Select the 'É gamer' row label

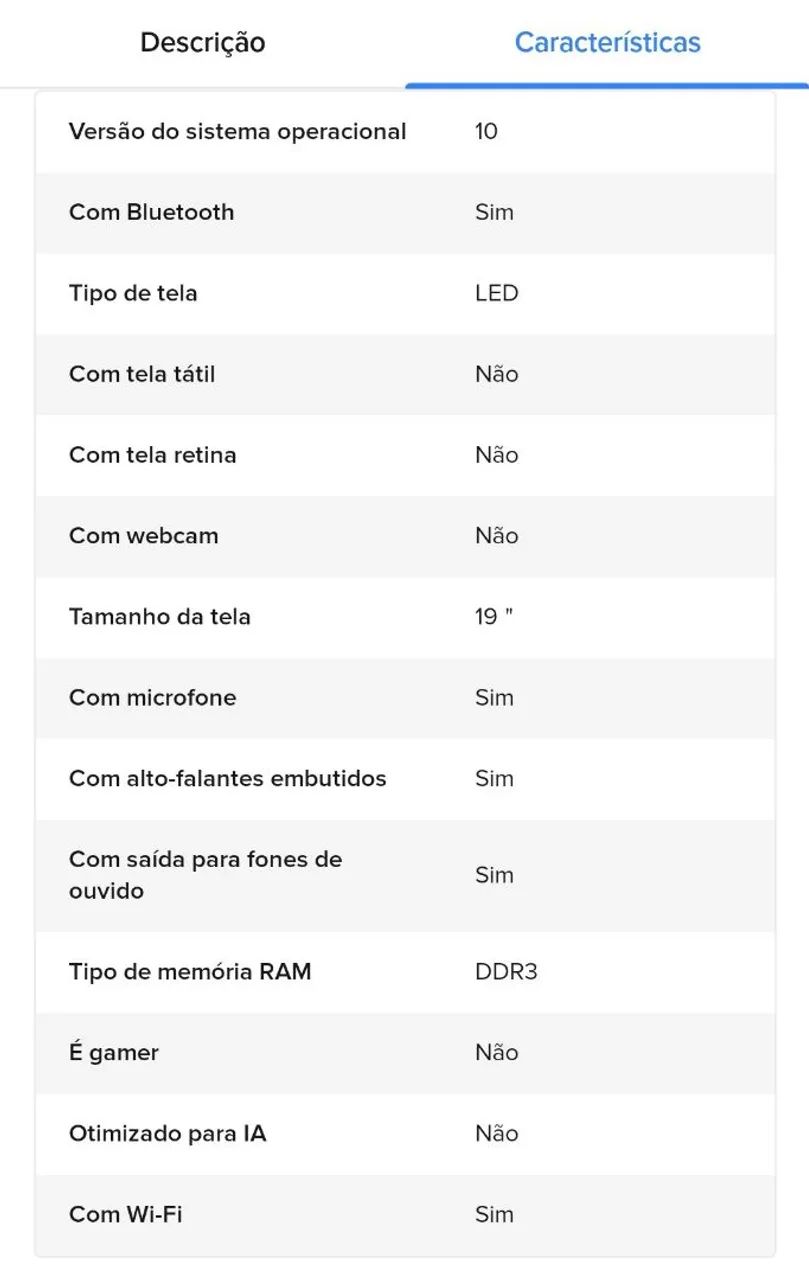(x=113, y=1053)
